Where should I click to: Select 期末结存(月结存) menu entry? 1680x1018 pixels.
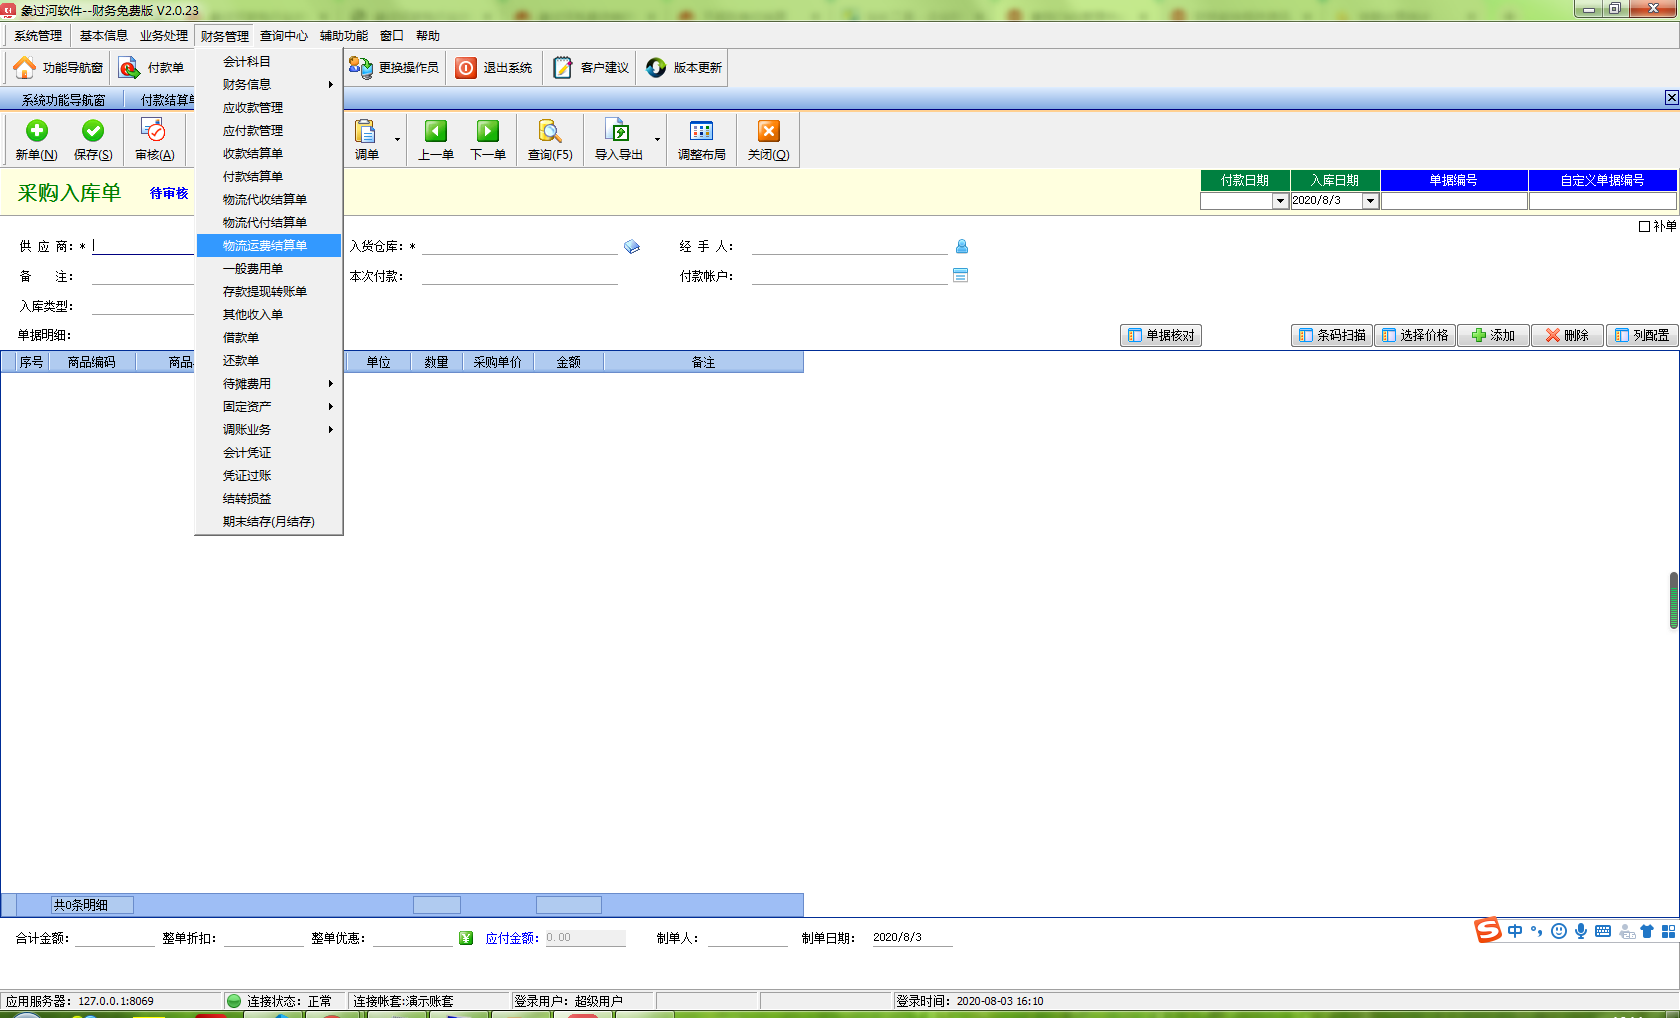(x=268, y=522)
